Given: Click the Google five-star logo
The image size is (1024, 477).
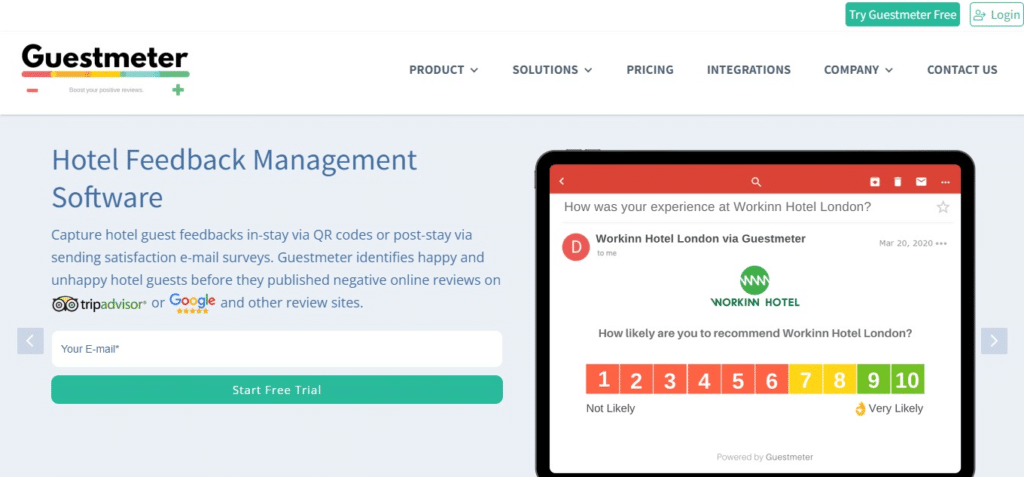Looking at the screenshot, I should [192, 303].
